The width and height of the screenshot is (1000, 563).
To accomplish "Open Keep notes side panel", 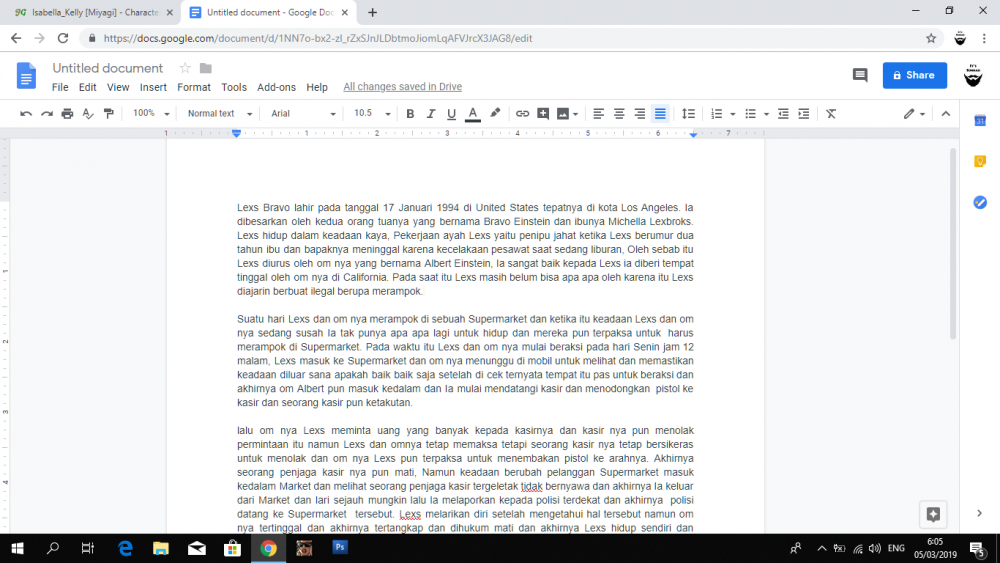I will coord(980,161).
